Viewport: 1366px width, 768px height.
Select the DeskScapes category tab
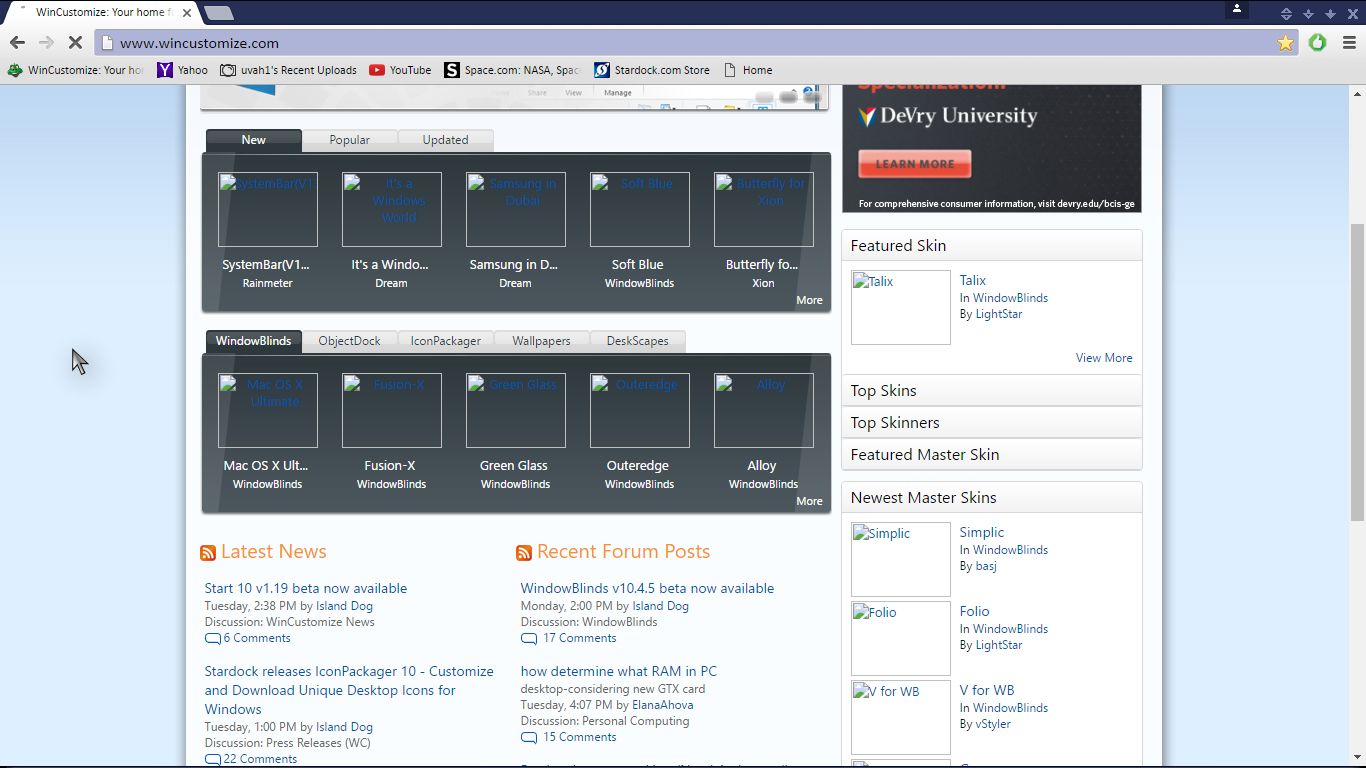[637, 341]
